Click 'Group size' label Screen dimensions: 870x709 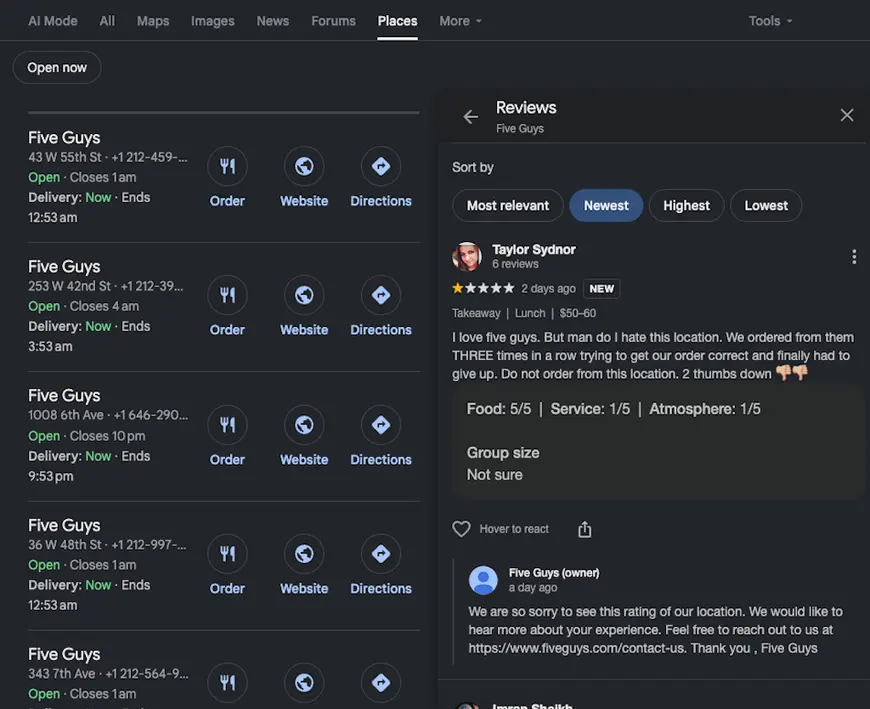click(x=503, y=453)
